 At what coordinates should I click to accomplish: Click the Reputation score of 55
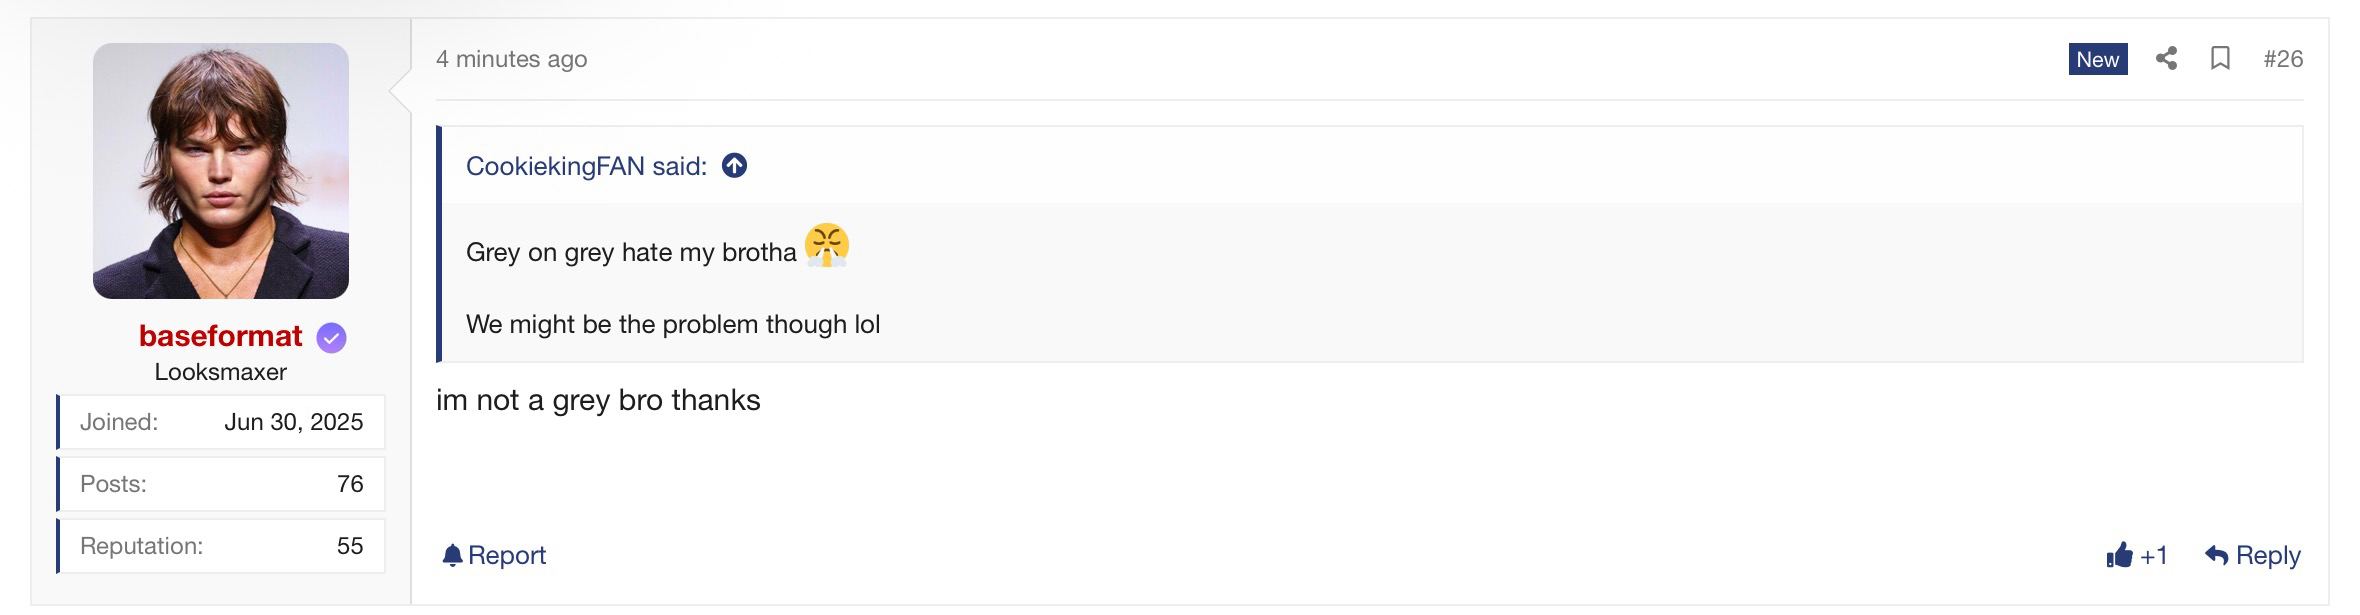coord(350,546)
